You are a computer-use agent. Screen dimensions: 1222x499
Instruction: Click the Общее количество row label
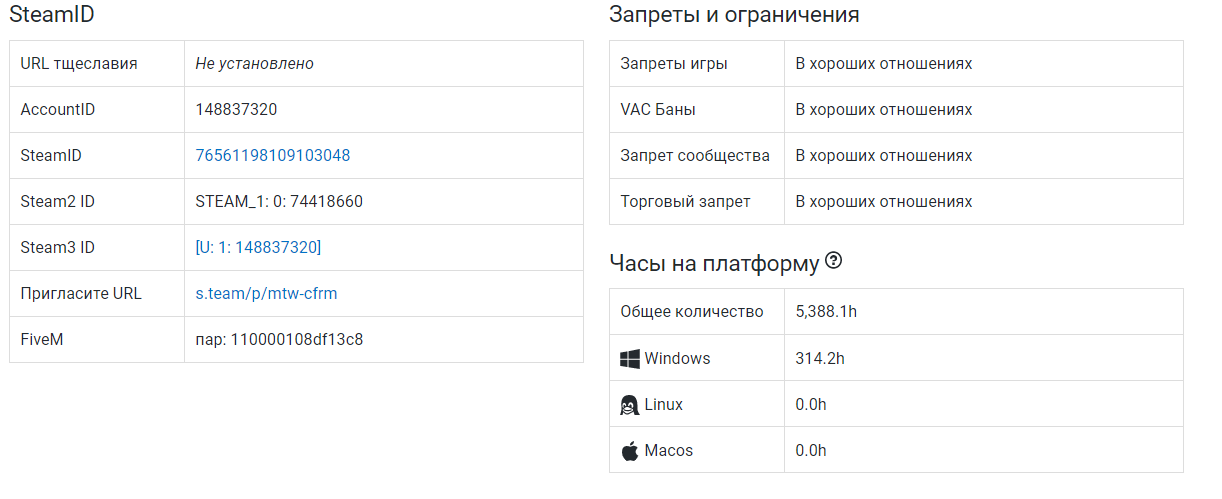(x=692, y=312)
